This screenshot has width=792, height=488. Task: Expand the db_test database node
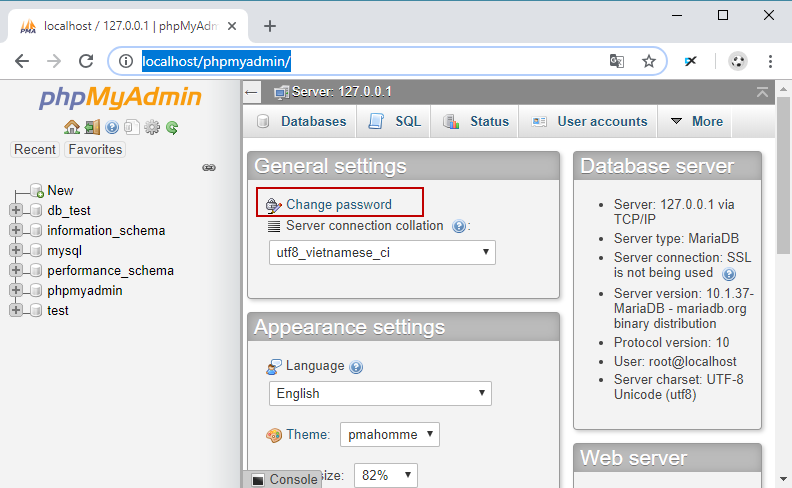coord(16,210)
